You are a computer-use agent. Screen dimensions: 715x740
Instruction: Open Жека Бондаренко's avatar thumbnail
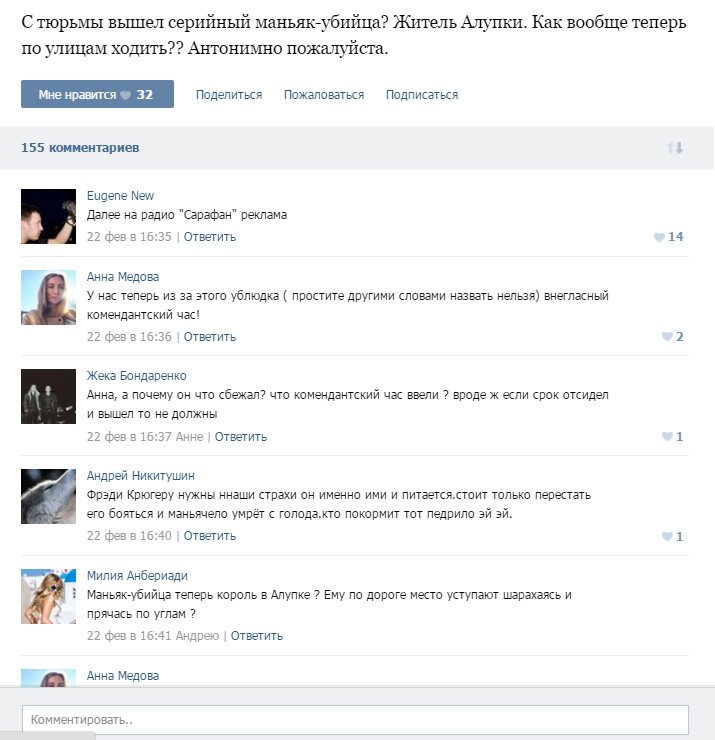click(x=48, y=396)
